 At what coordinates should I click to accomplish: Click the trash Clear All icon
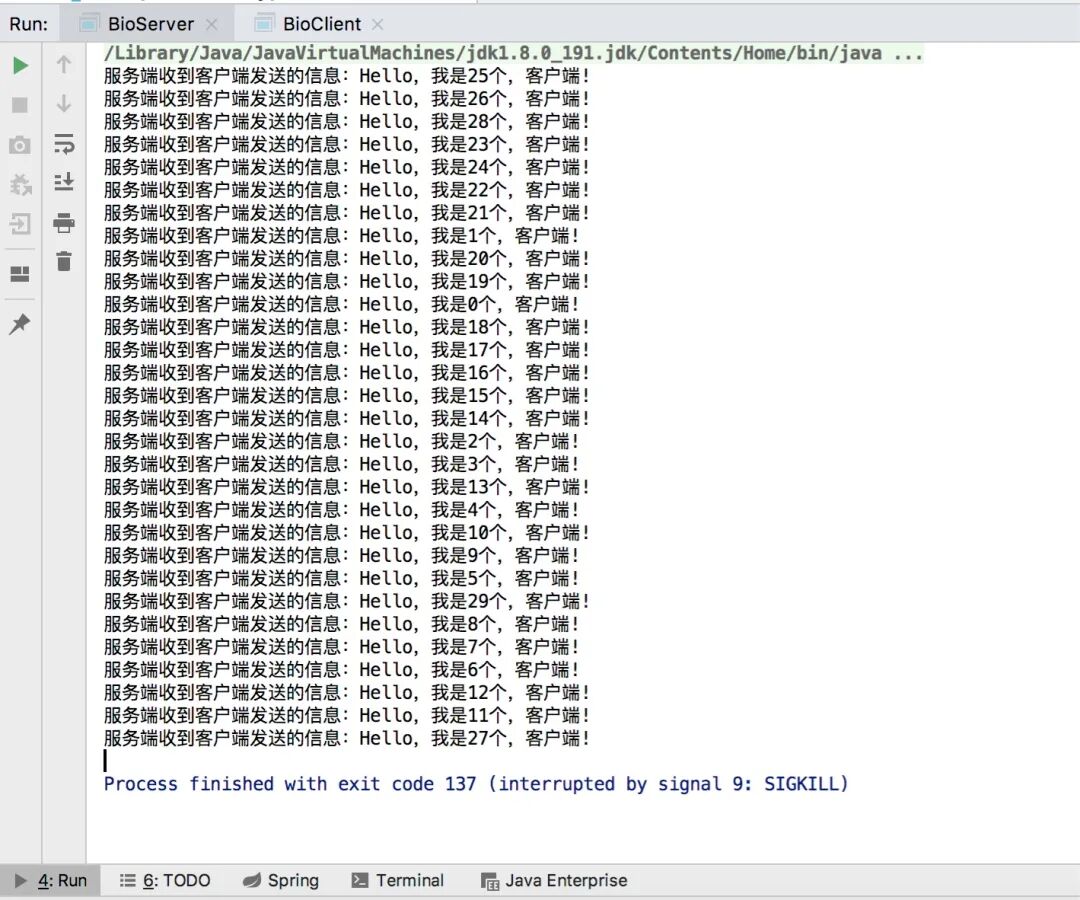click(64, 261)
